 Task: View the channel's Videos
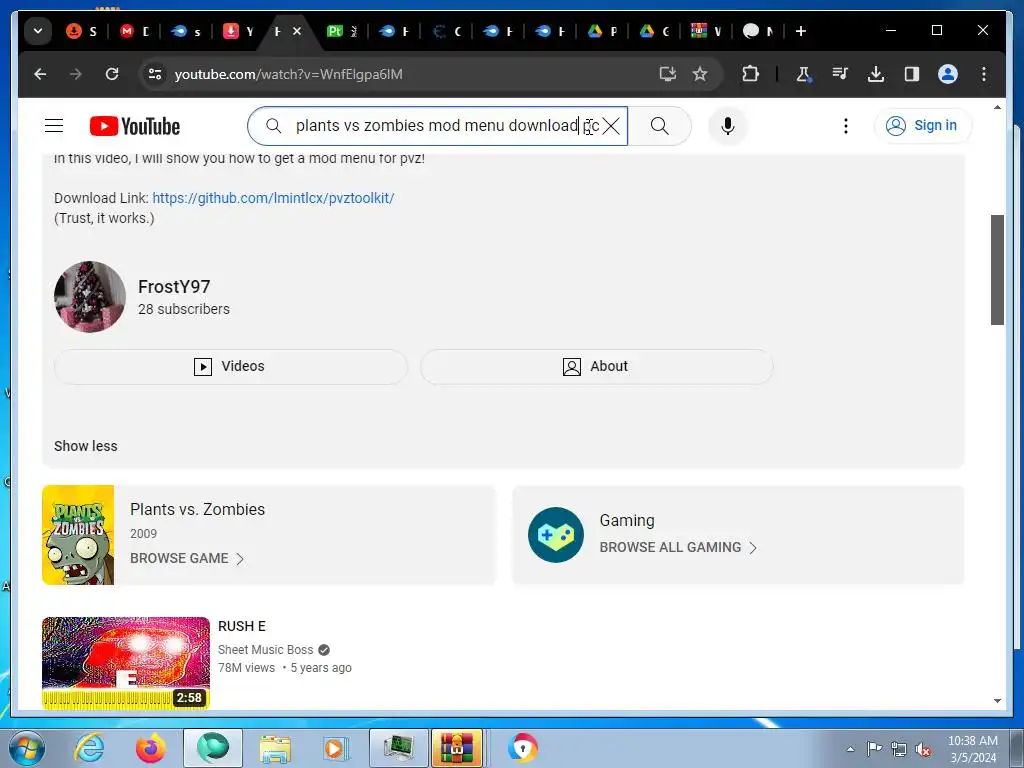(231, 366)
